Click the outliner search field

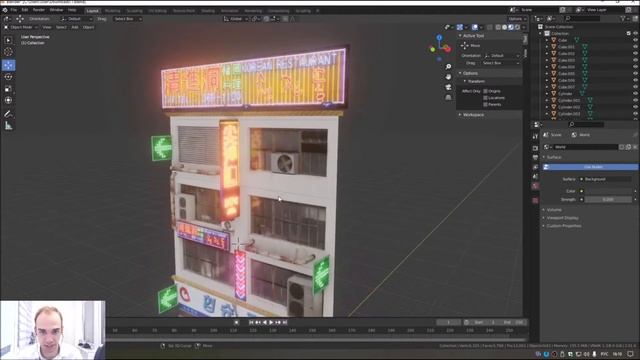click(582, 18)
